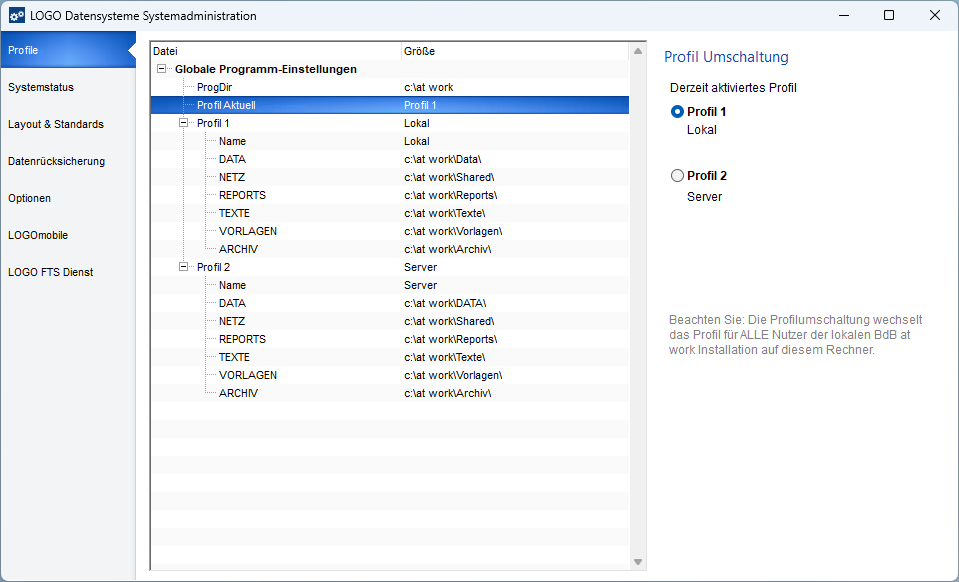Select the Globale Programm-Einstellungen root row
Image resolution: width=959 pixels, height=582 pixels.
pyautogui.click(x=390, y=69)
